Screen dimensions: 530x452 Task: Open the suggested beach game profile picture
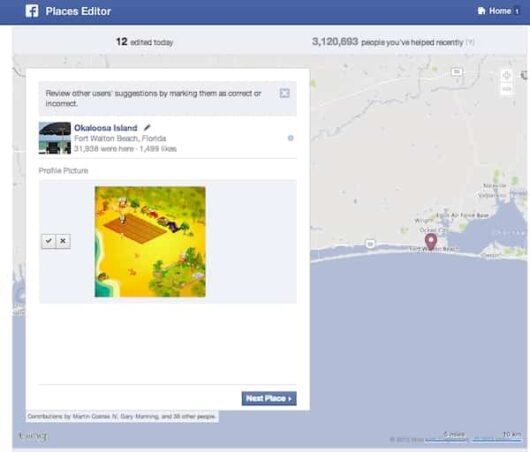(150, 242)
